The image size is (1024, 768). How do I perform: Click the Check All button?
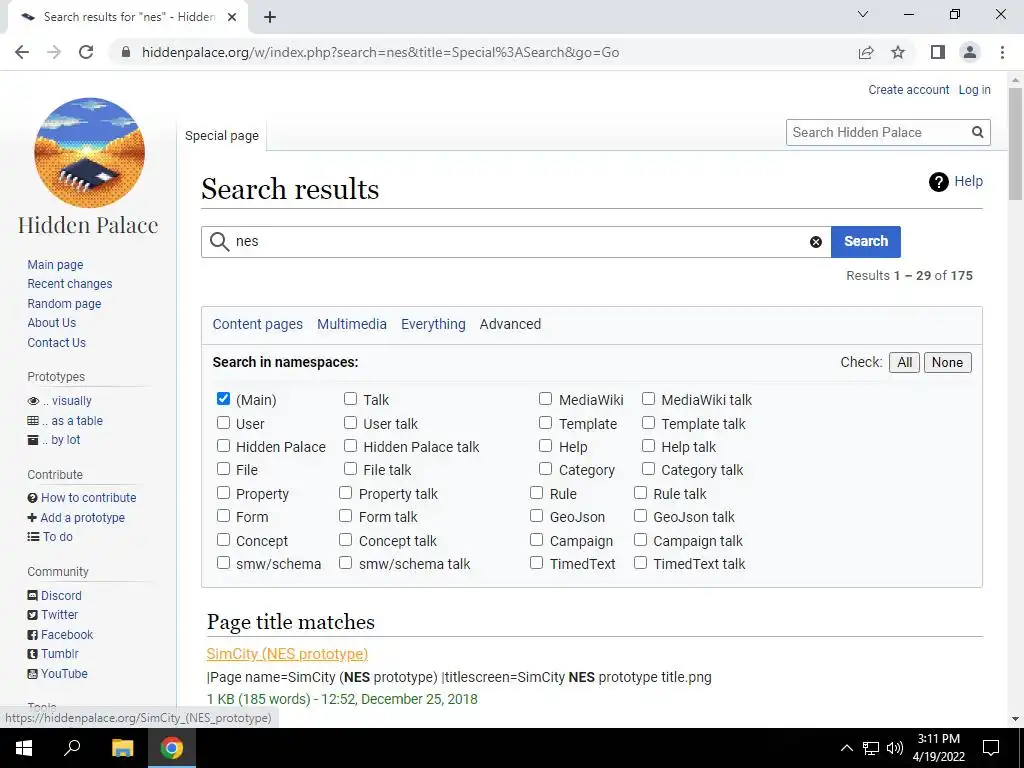[x=904, y=362]
